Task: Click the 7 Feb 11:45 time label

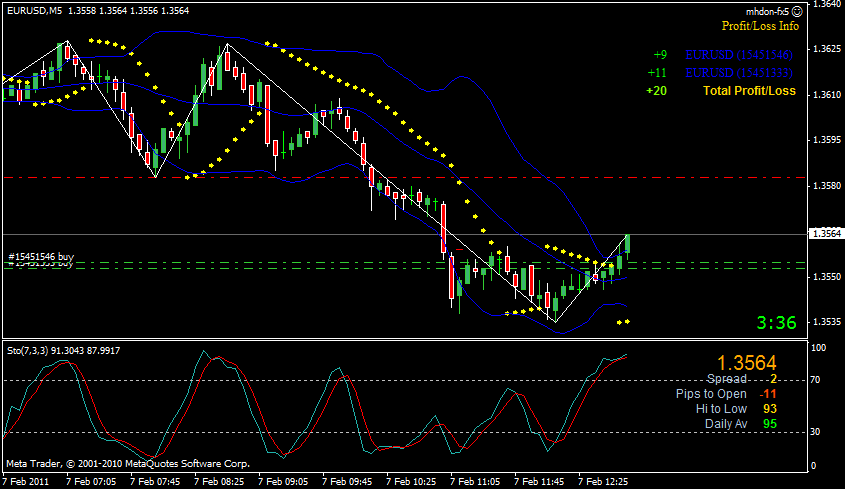Action: click(x=539, y=481)
